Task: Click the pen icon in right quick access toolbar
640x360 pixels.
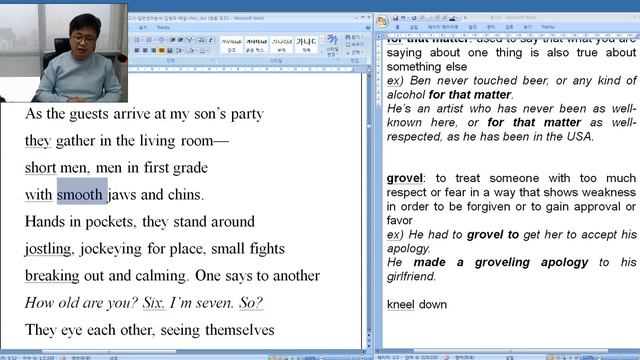Action: pos(452,18)
